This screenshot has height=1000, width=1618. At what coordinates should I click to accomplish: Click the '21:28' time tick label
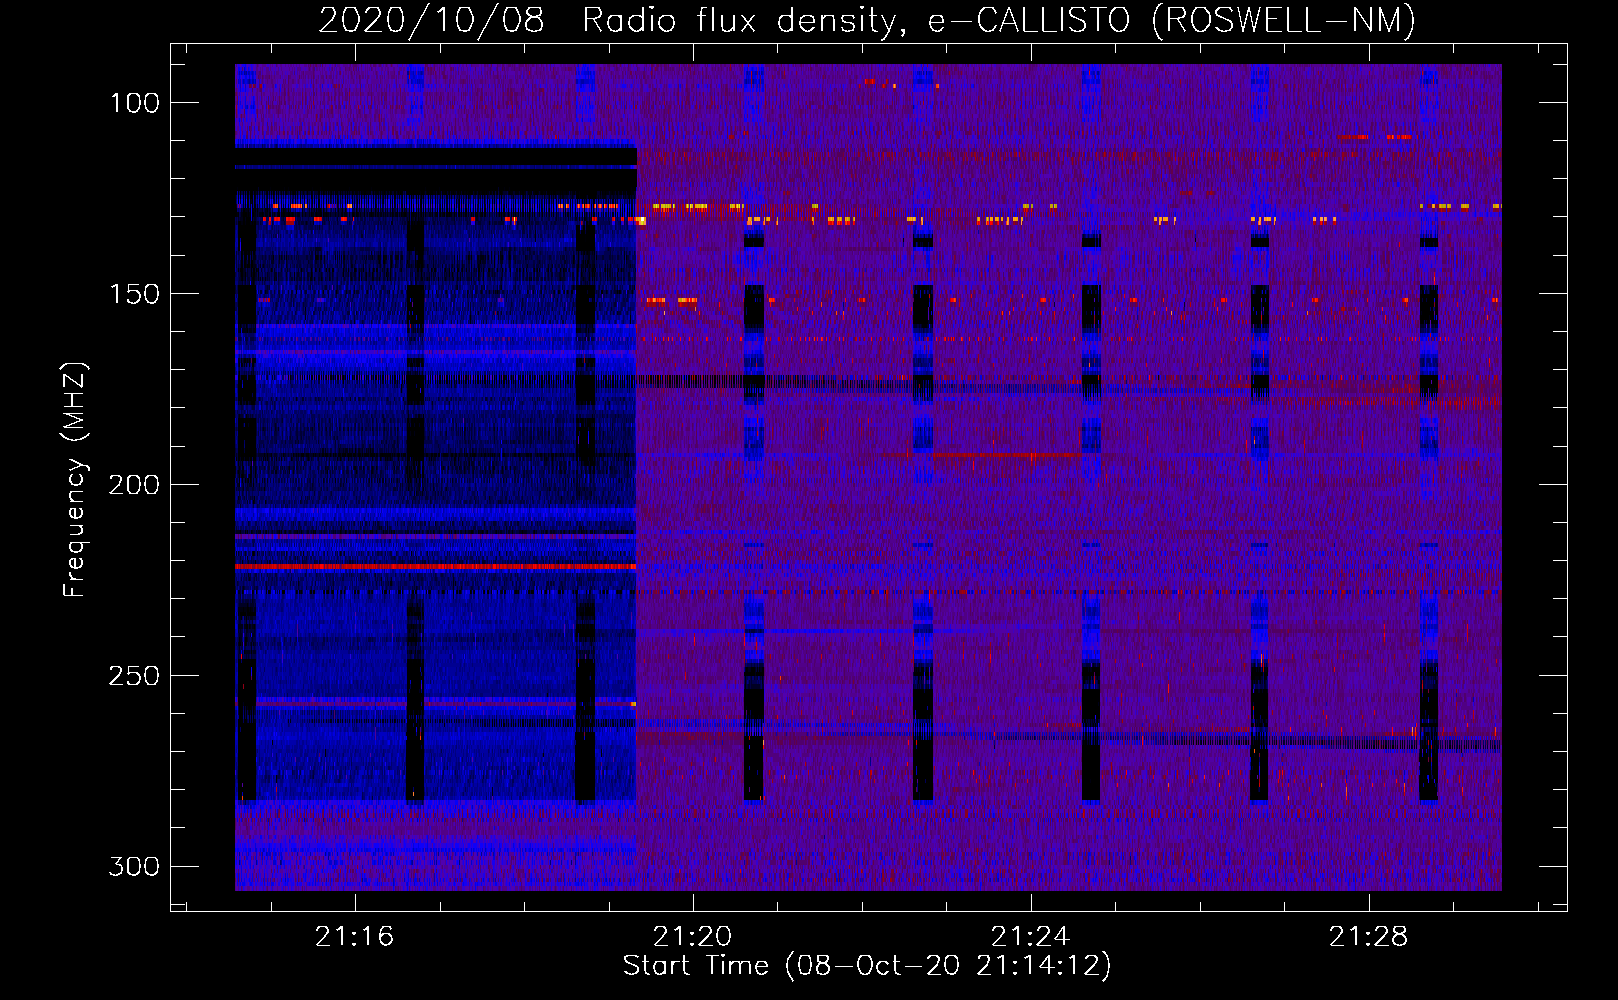coord(1368,937)
